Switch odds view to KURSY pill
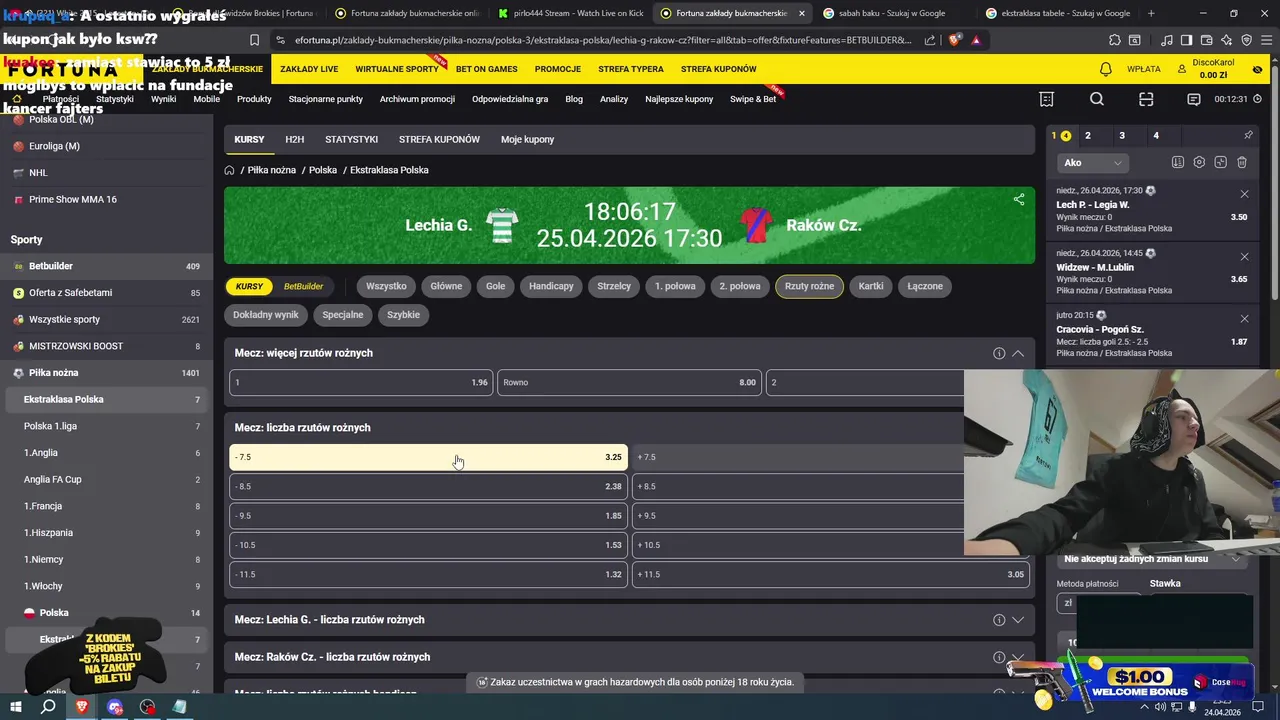Screen dimensions: 1280x720 tap(249, 286)
